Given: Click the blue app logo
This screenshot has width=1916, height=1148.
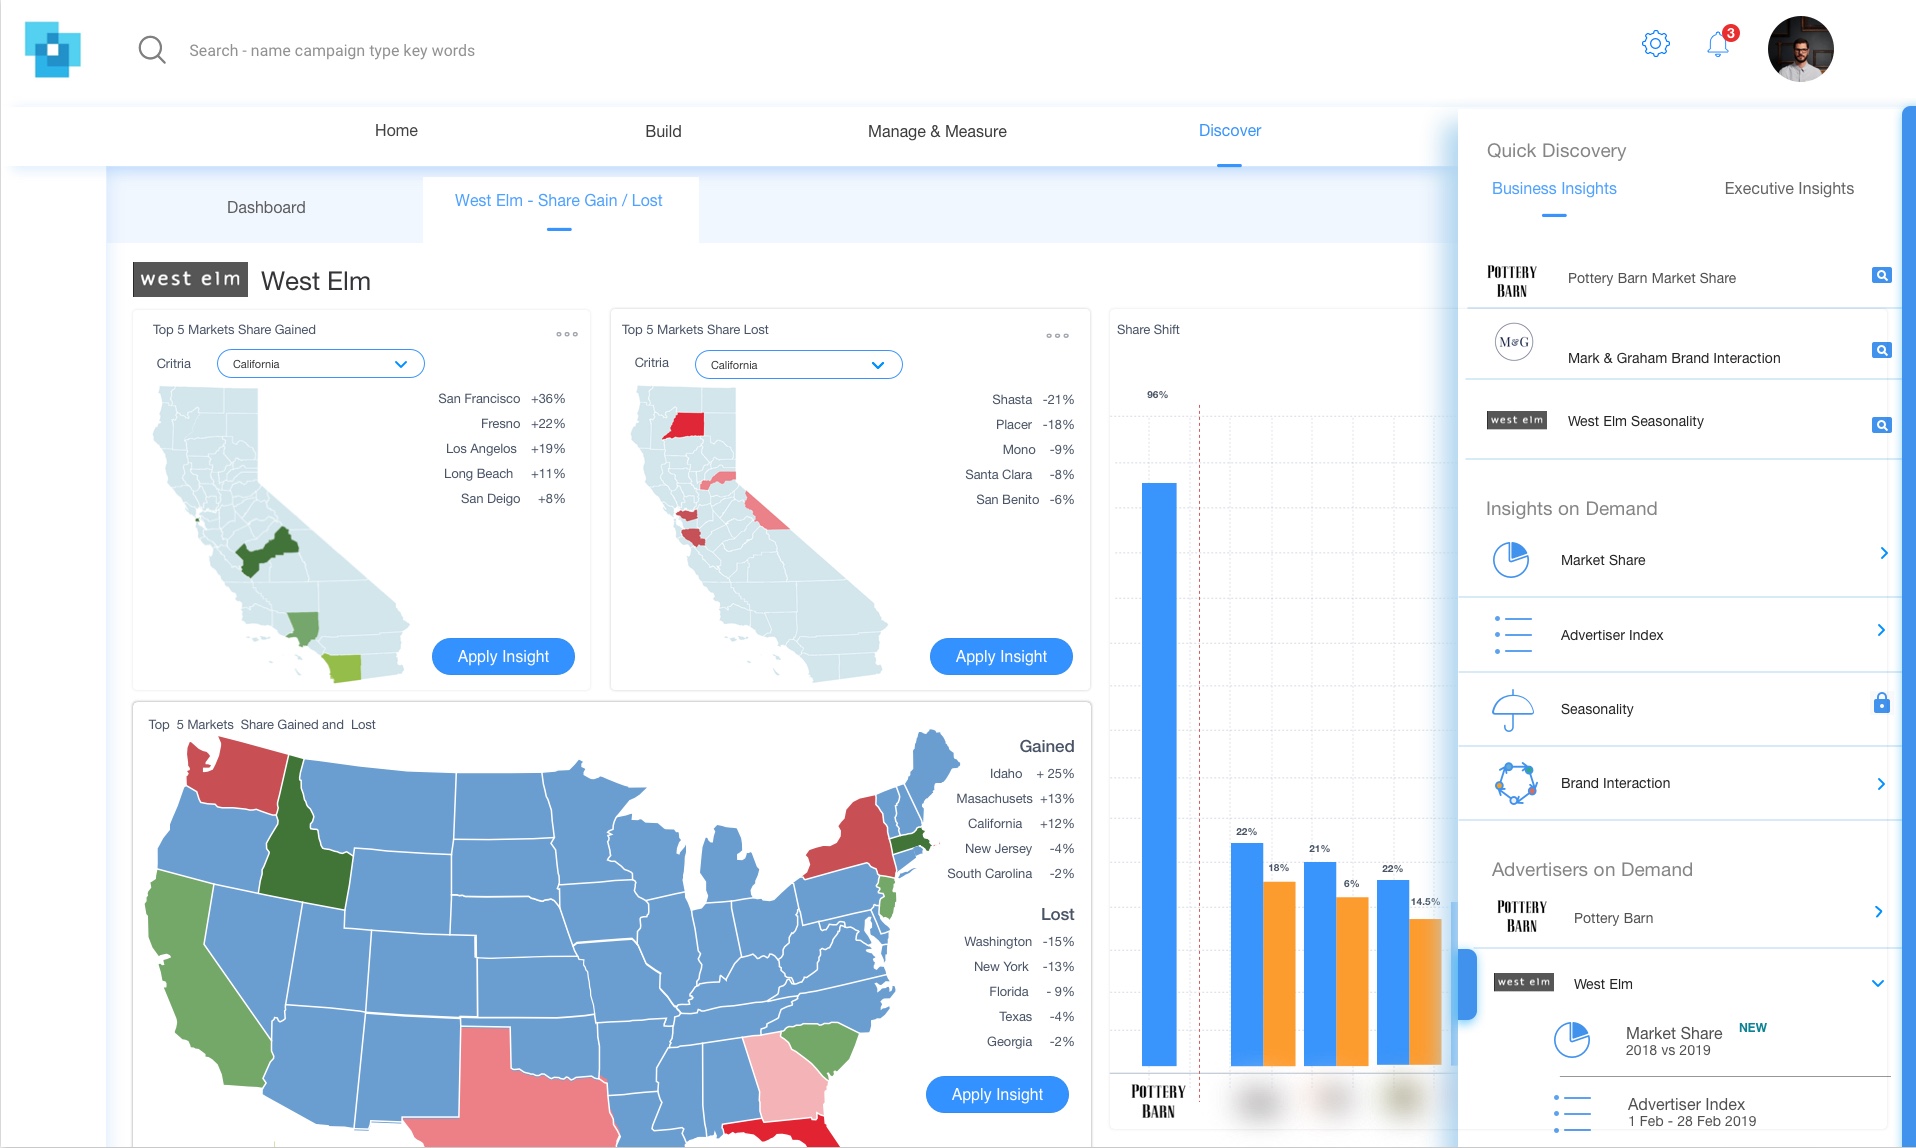Looking at the screenshot, I should (52, 49).
